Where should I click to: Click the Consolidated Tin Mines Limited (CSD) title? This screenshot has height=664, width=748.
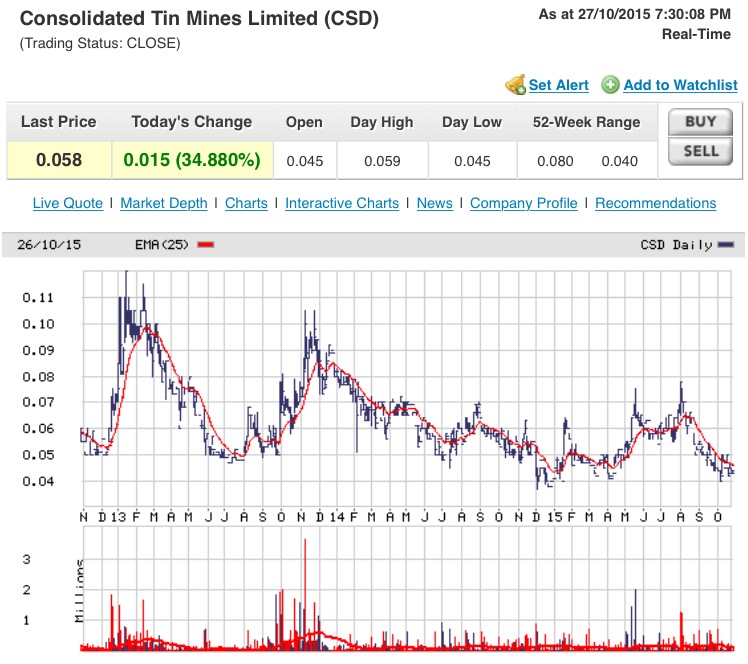click(199, 19)
